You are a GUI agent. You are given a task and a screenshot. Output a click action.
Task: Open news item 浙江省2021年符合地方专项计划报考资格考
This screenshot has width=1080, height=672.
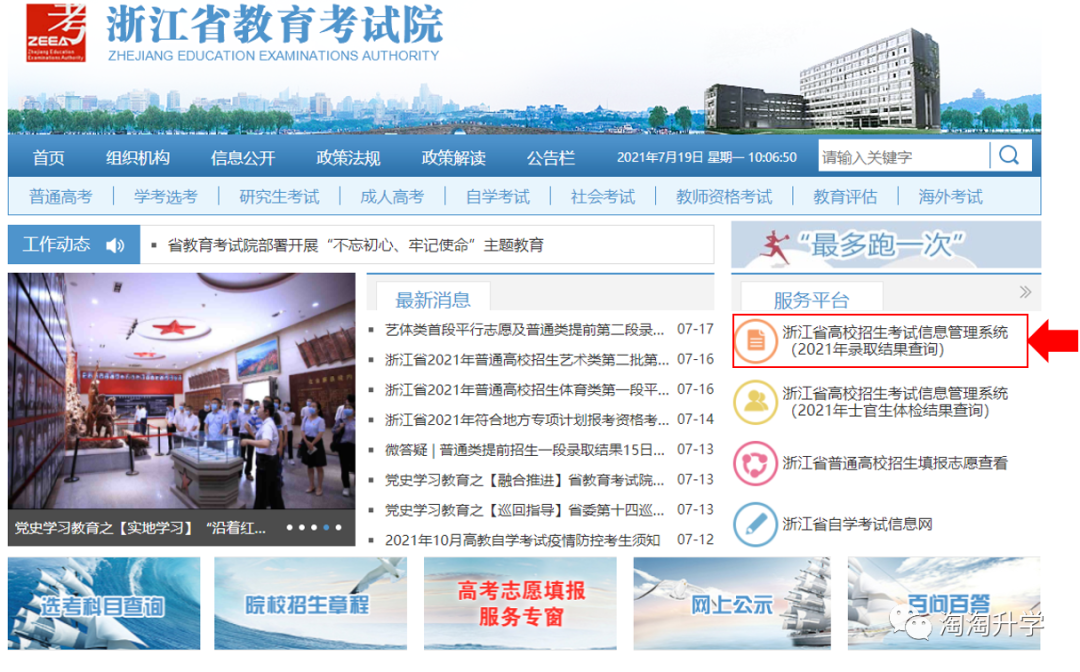tap(527, 419)
